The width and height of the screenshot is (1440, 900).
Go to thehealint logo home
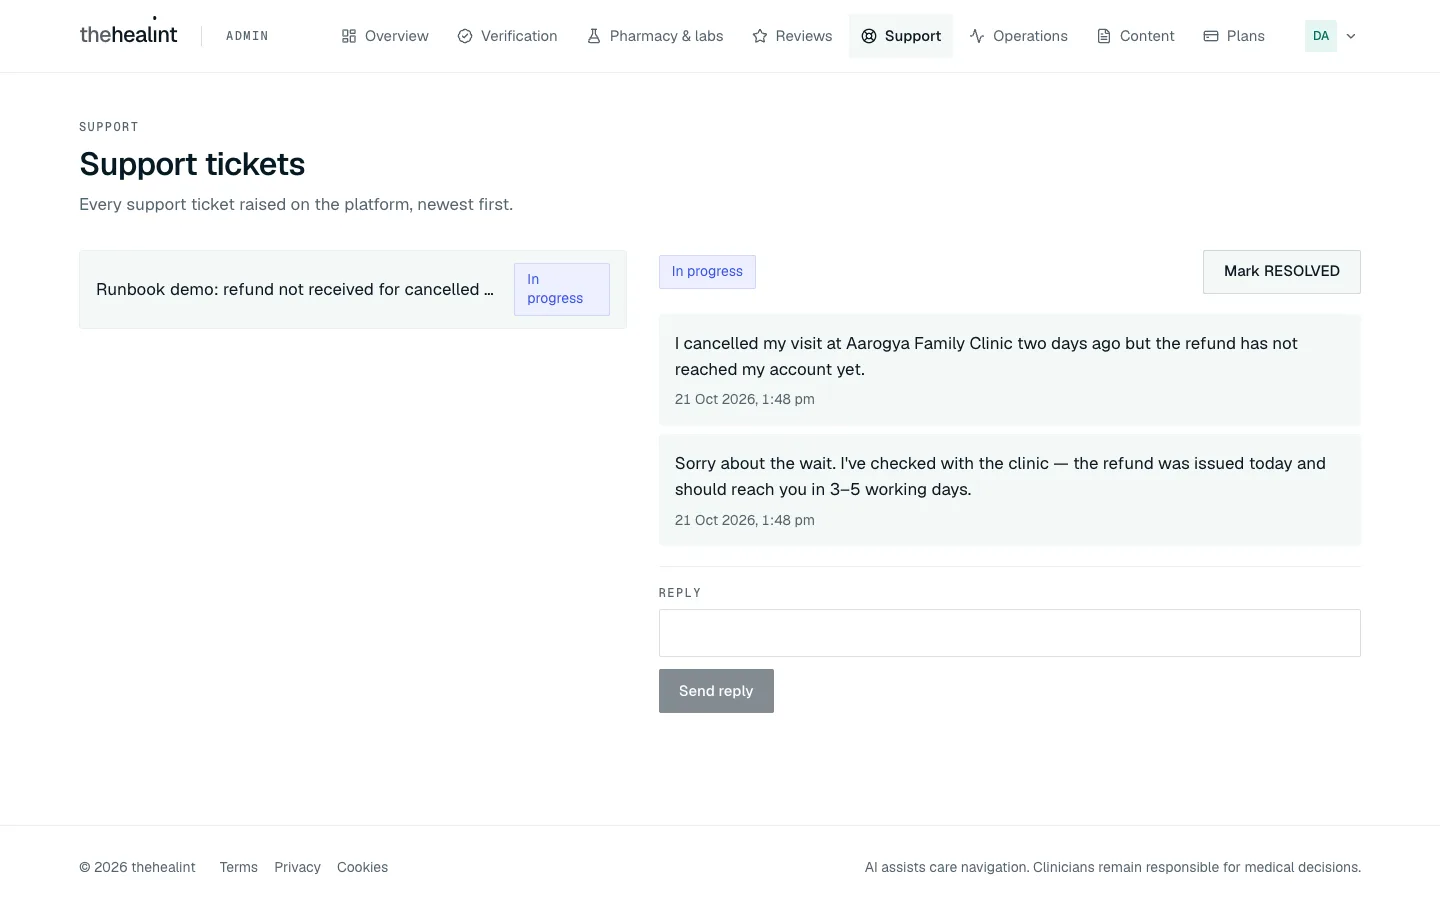click(x=128, y=33)
